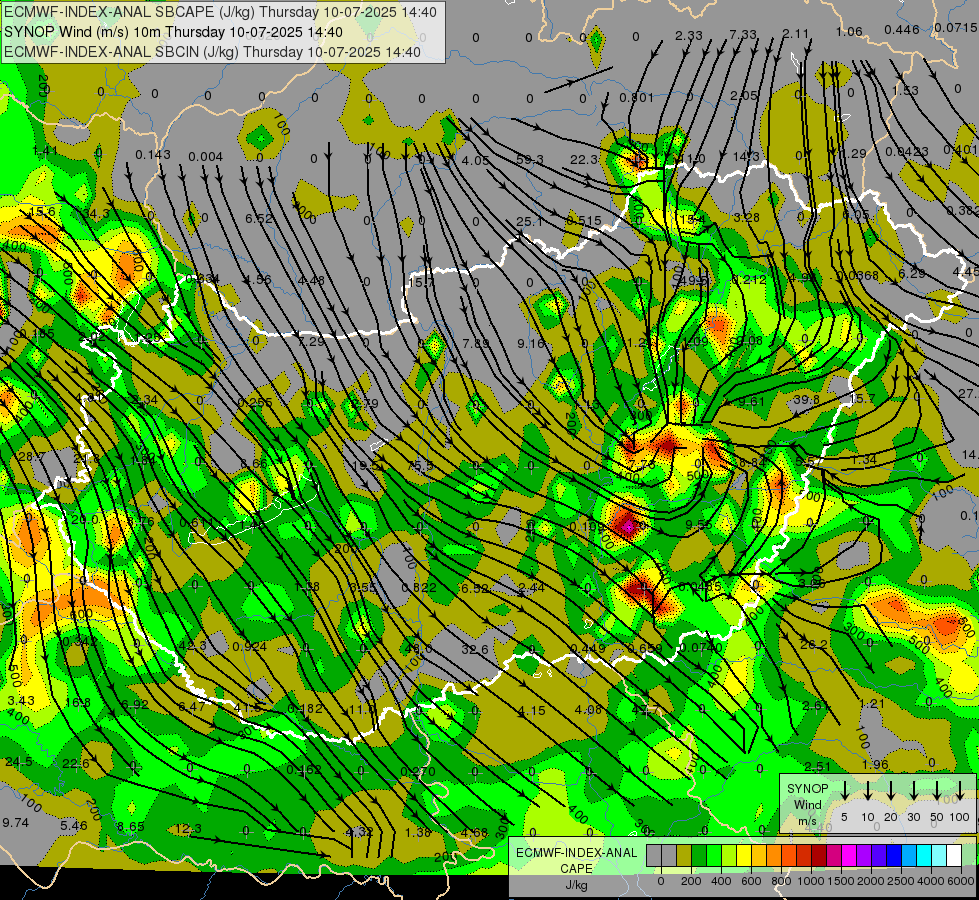Click the map value 5.46
The width and height of the screenshot is (979, 900).
pos(74,826)
